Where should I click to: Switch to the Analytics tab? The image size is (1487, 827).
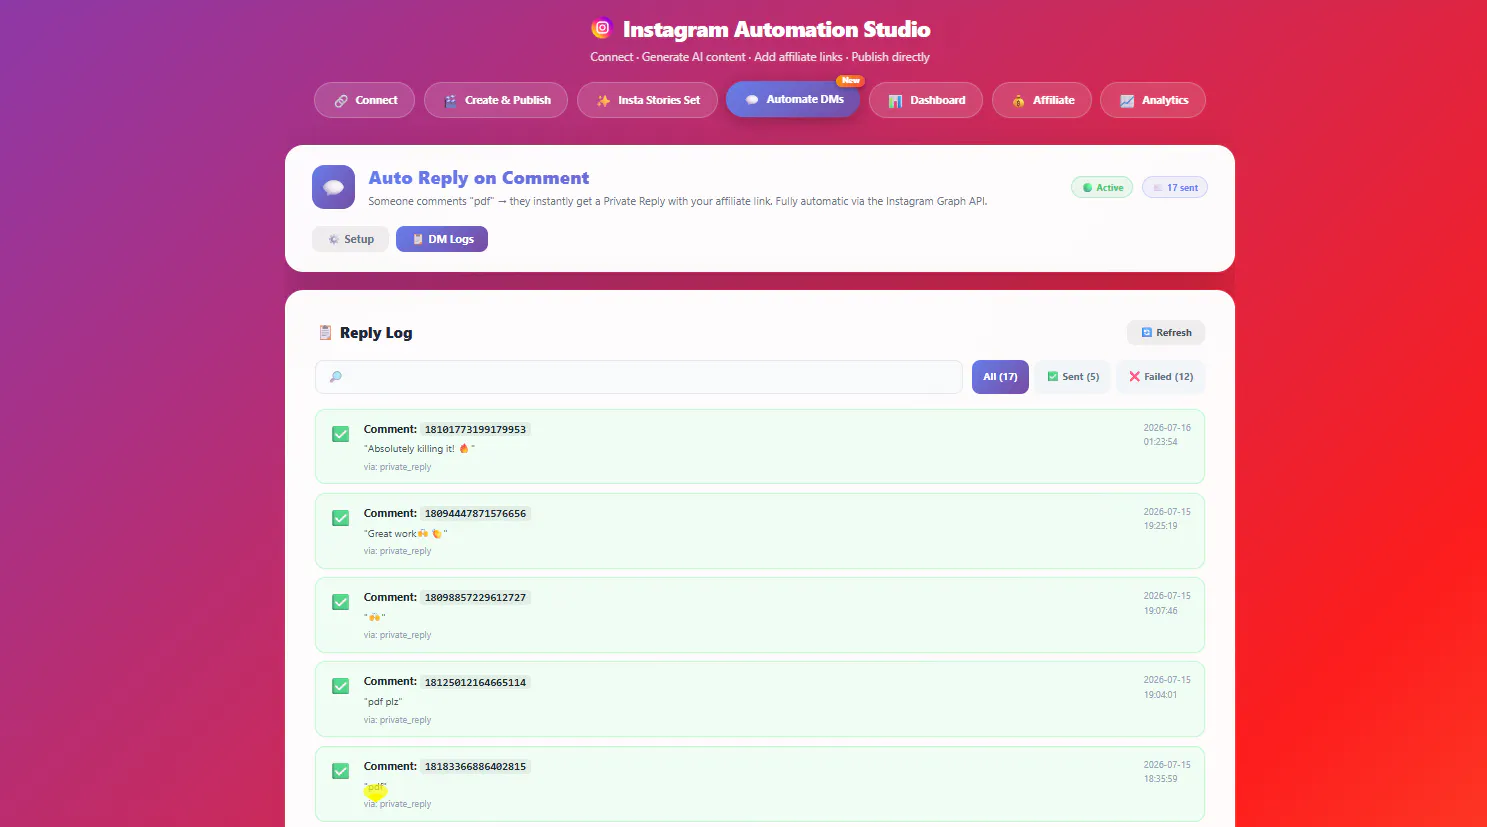point(1153,100)
